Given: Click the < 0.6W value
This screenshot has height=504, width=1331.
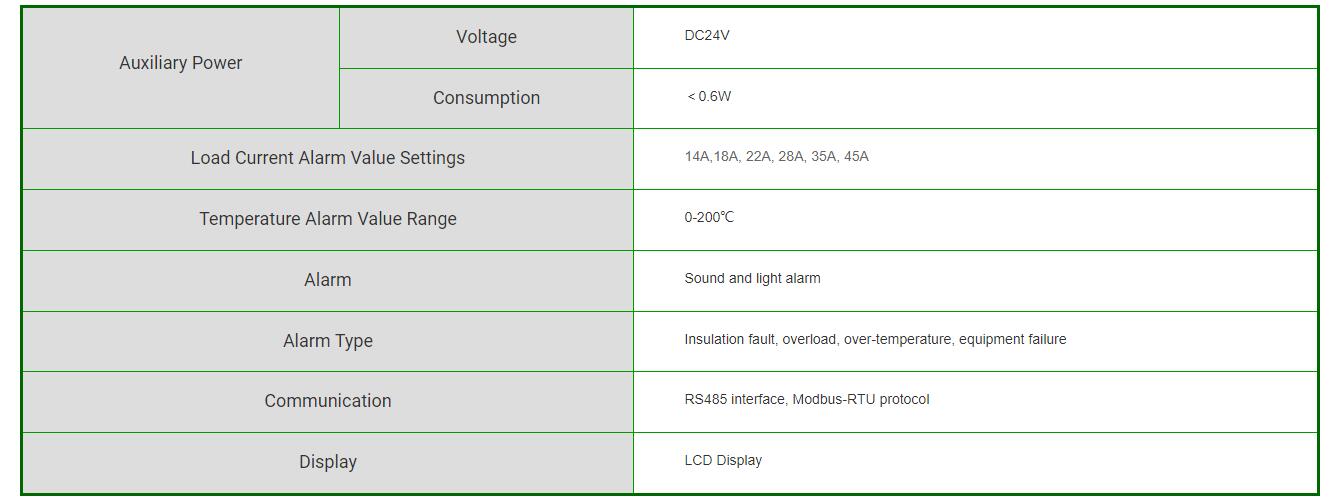Looking at the screenshot, I should coord(709,97).
